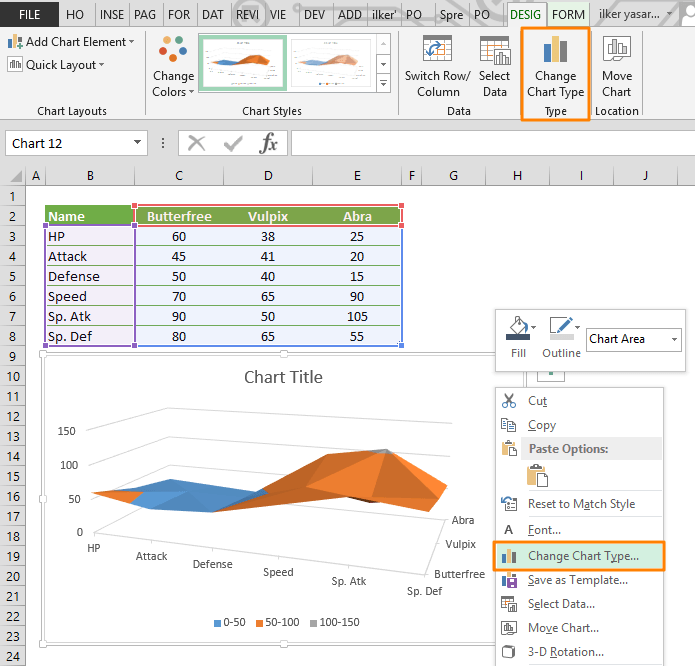695x666 pixels.
Task: Expand the Chart Styles gallery more arrow
Action: (383, 83)
